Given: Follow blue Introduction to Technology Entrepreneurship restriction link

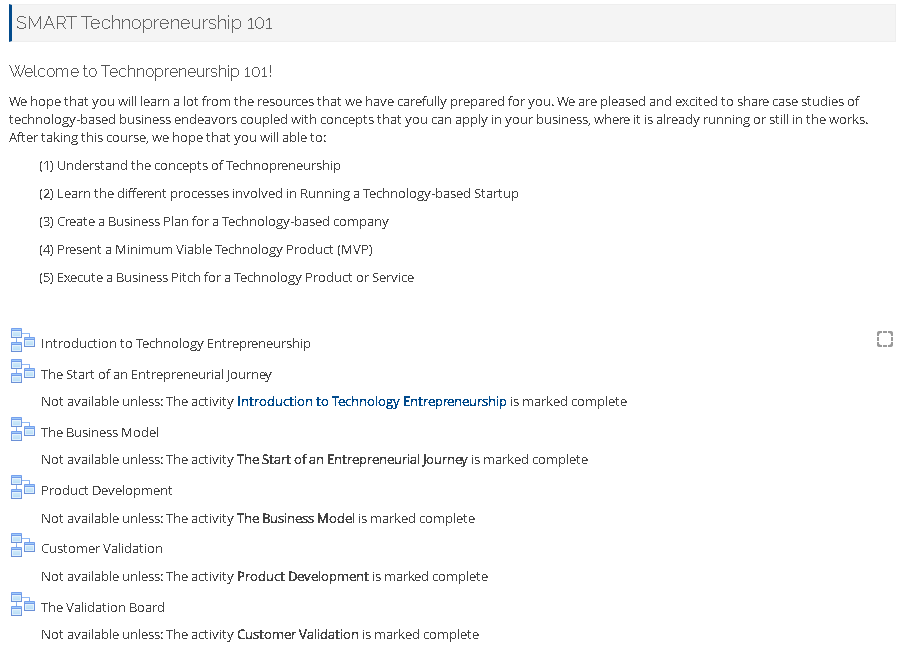Looking at the screenshot, I should coord(372,401).
